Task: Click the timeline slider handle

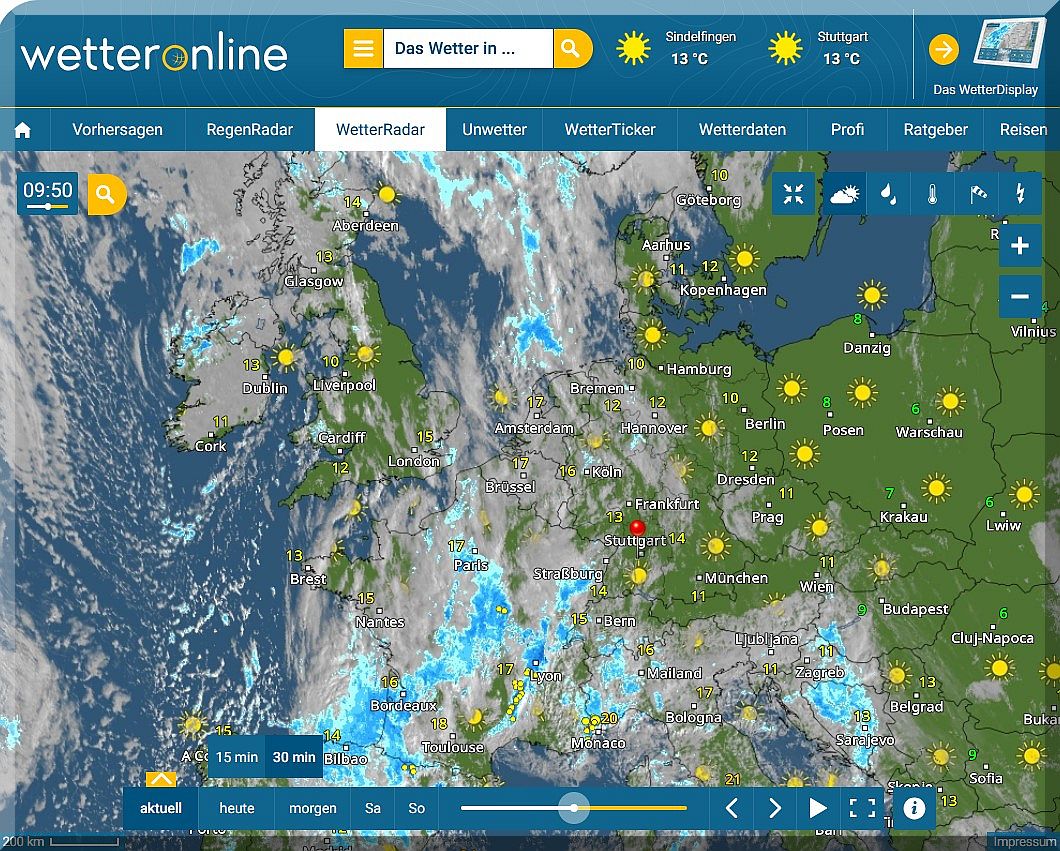Action: [574, 808]
